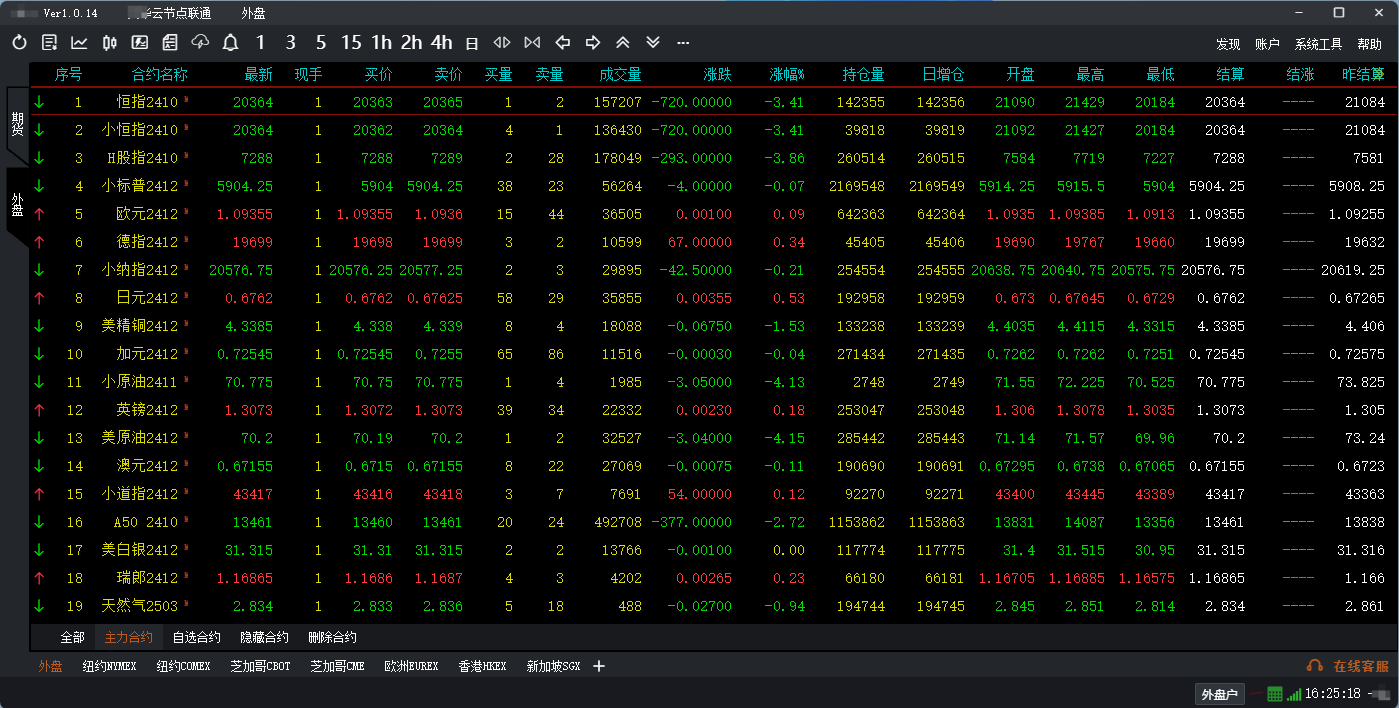Select the 纽约COMEX exchange tab

tap(183, 666)
